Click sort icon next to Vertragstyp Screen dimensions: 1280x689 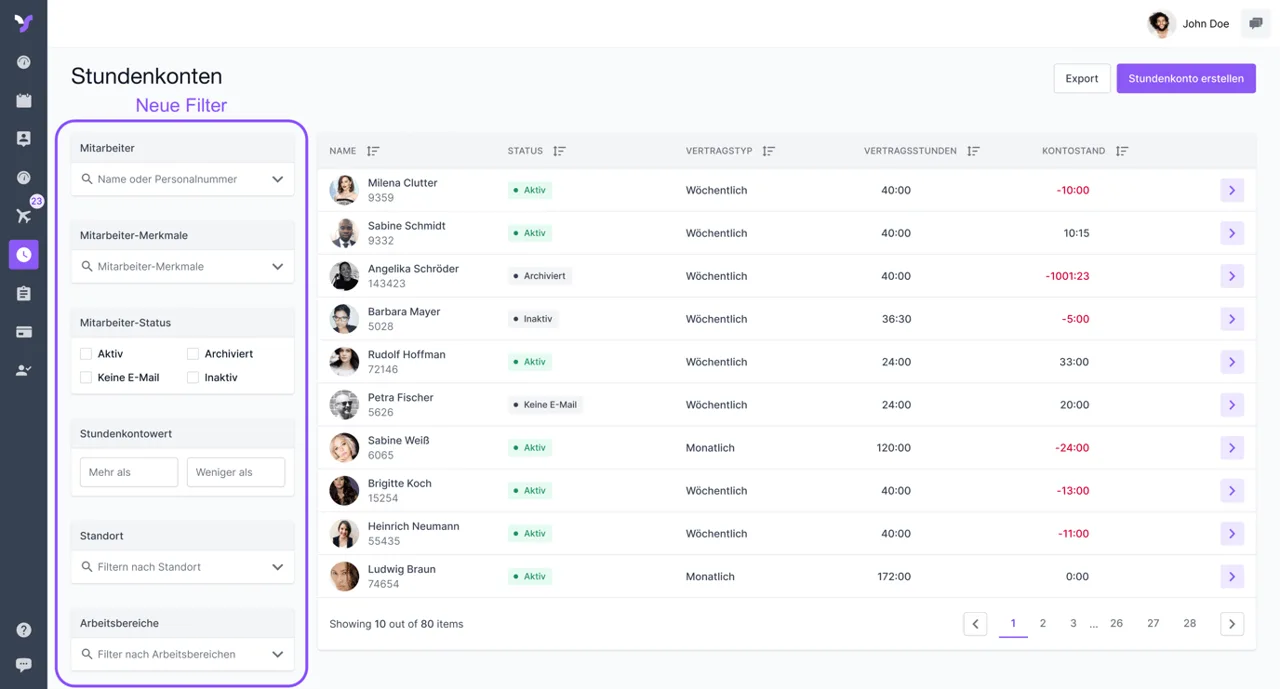click(x=768, y=151)
